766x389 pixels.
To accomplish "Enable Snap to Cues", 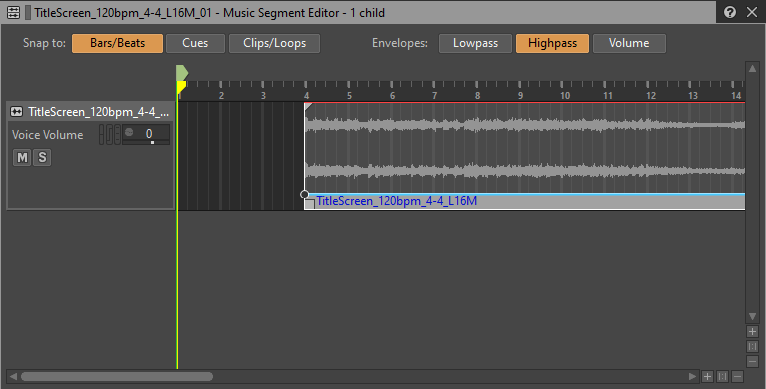I will [195, 43].
